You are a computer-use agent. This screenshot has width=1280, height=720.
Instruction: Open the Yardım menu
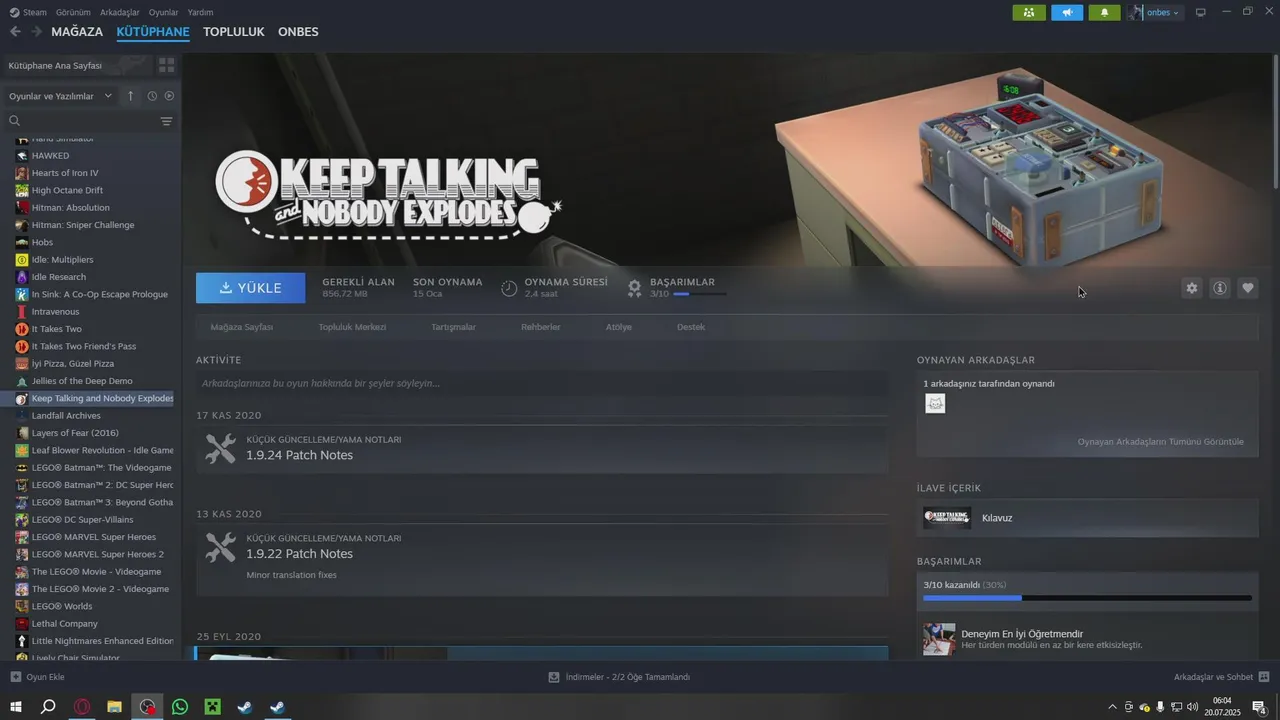[200, 12]
